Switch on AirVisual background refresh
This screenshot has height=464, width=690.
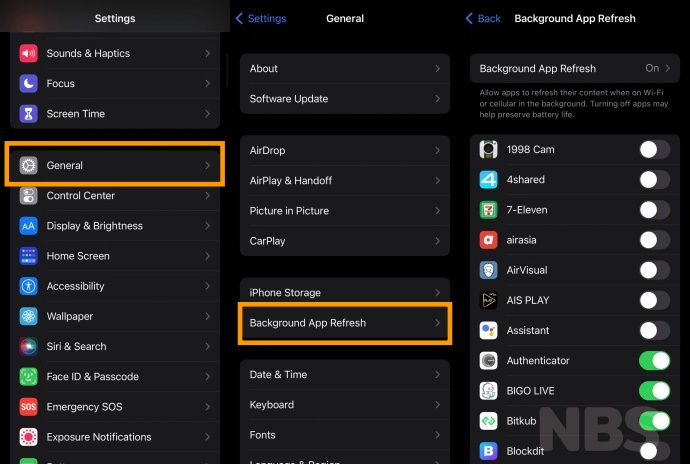pos(655,270)
